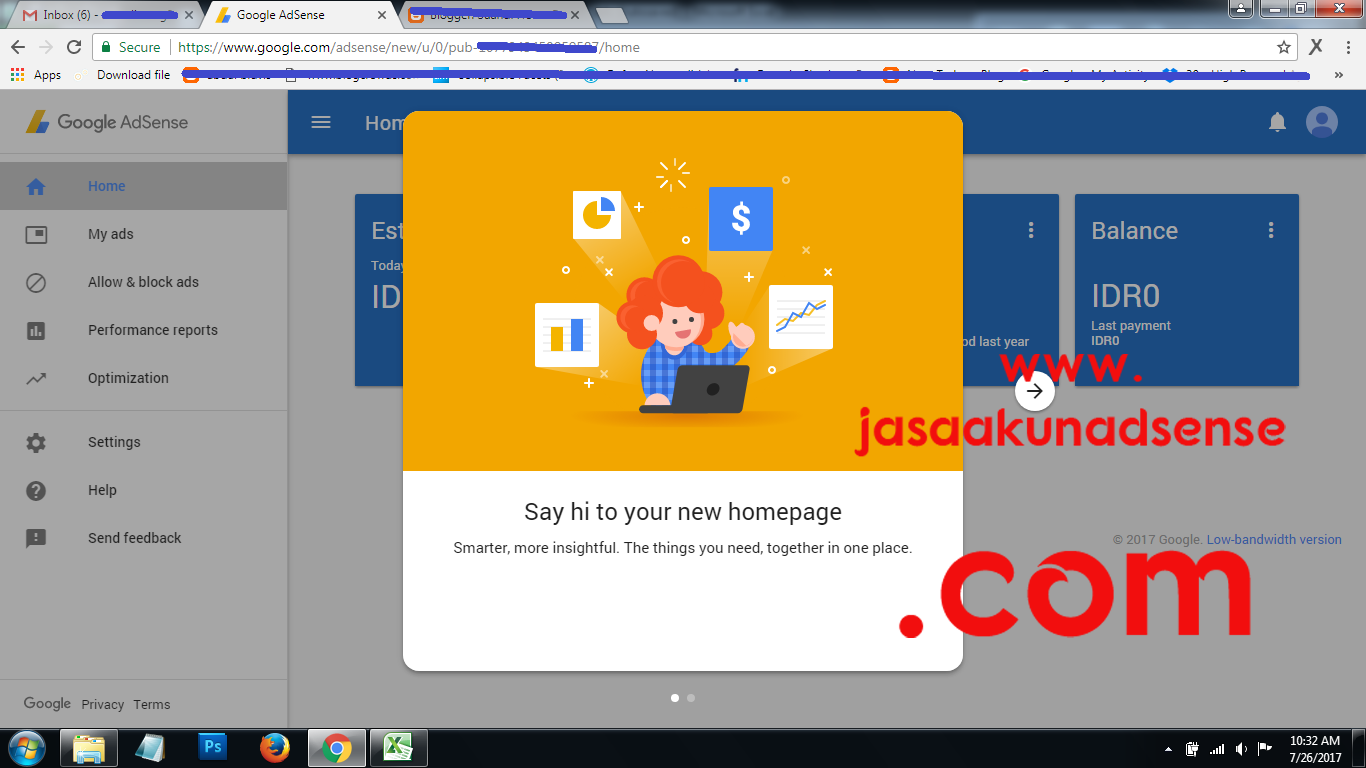Go back with the browser back arrow

point(17,47)
